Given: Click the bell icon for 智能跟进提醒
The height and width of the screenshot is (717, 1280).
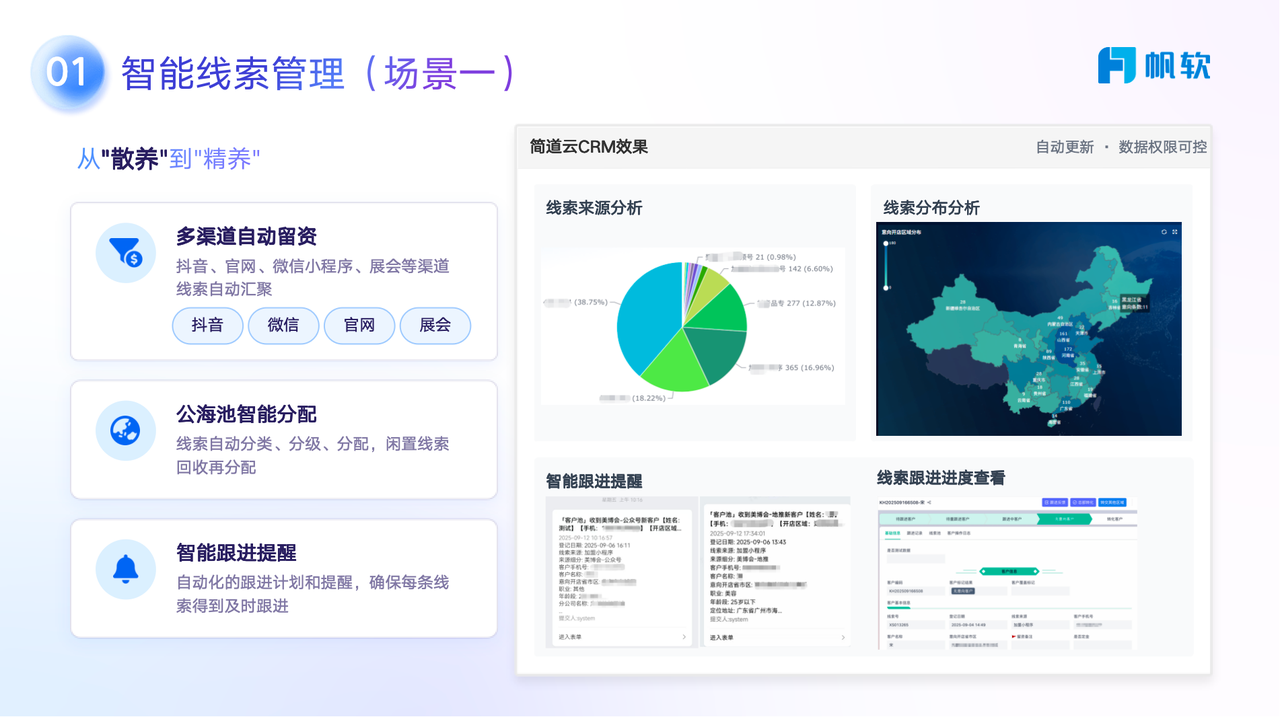Looking at the screenshot, I should (126, 569).
